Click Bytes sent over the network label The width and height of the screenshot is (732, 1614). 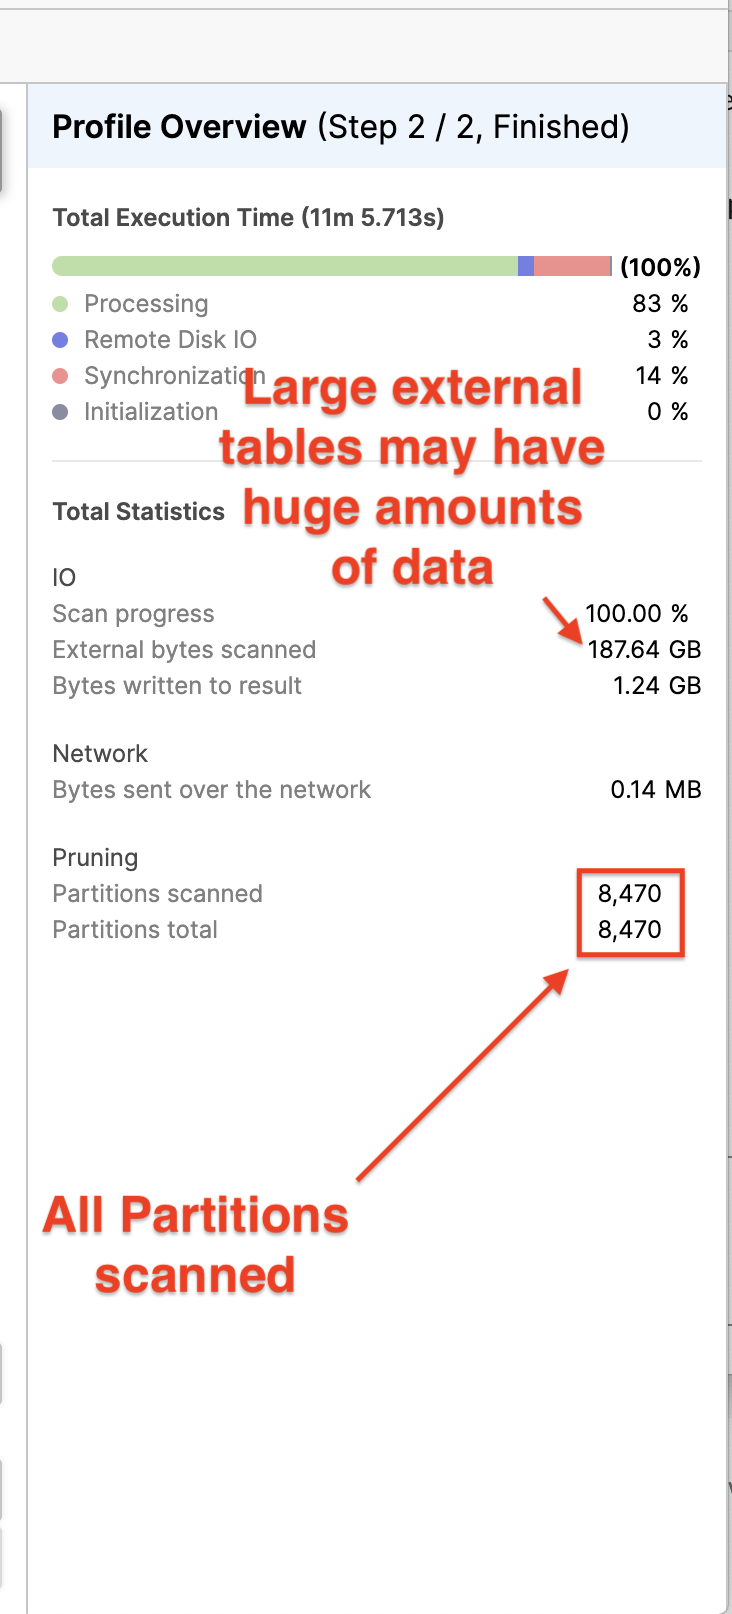click(x=211, y=790)
